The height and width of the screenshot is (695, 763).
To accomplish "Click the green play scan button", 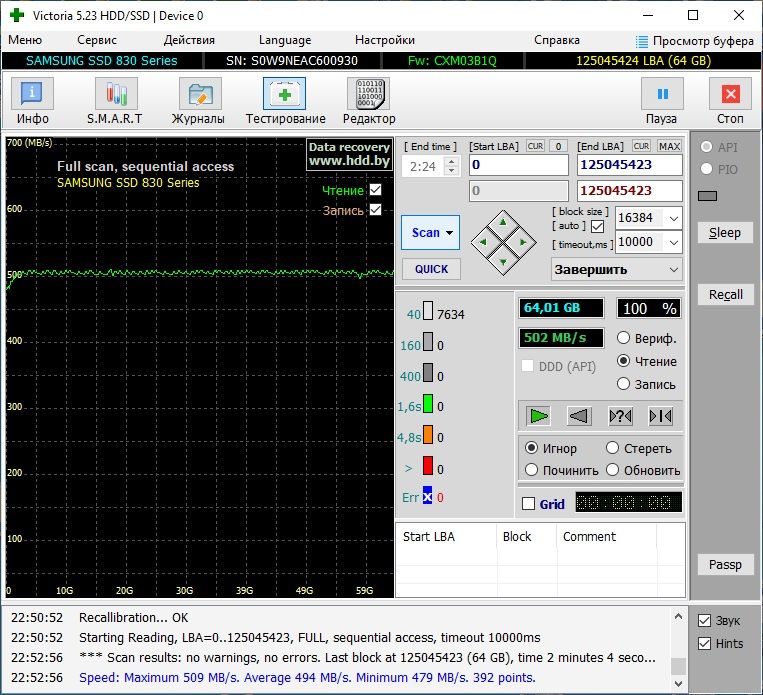I will tap(539, 416).
